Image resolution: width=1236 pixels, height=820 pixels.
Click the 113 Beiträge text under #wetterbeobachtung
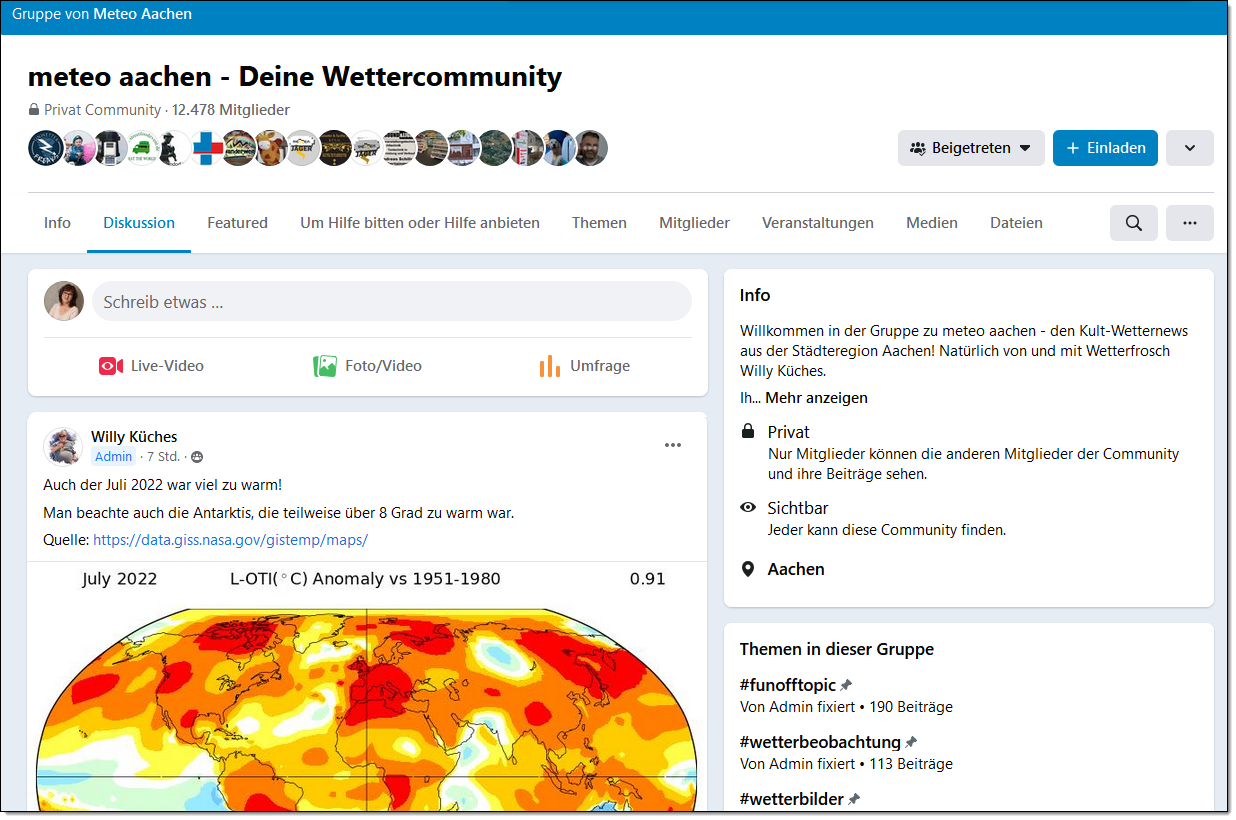click(x=911, y=764)
